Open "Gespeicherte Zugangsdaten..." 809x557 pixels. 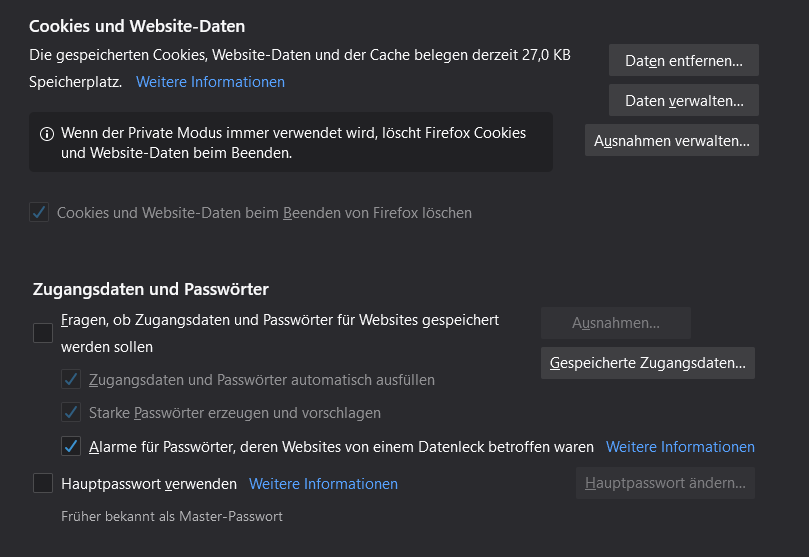coord(648,363)
